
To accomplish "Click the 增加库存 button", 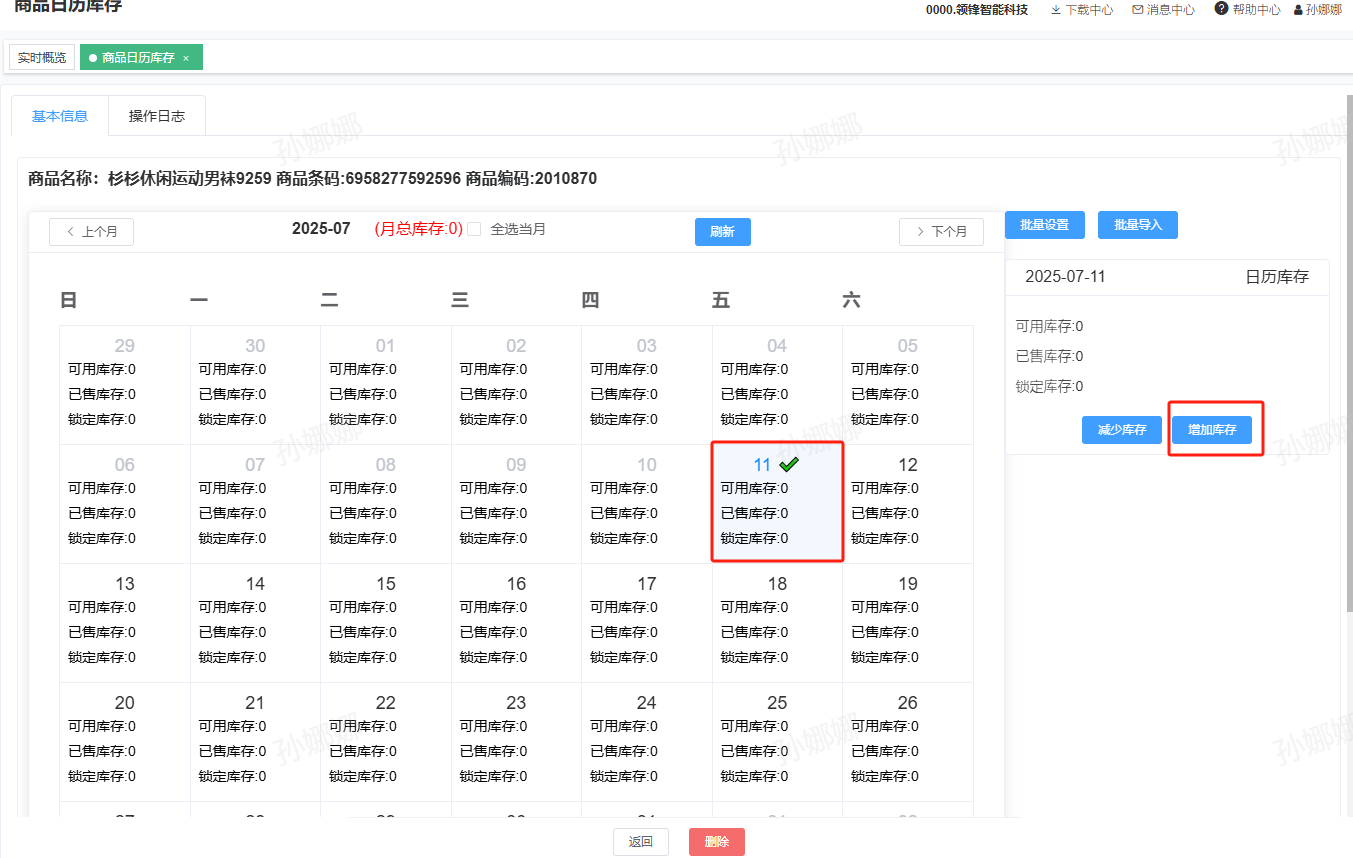I will click(x=1211, y=430).
